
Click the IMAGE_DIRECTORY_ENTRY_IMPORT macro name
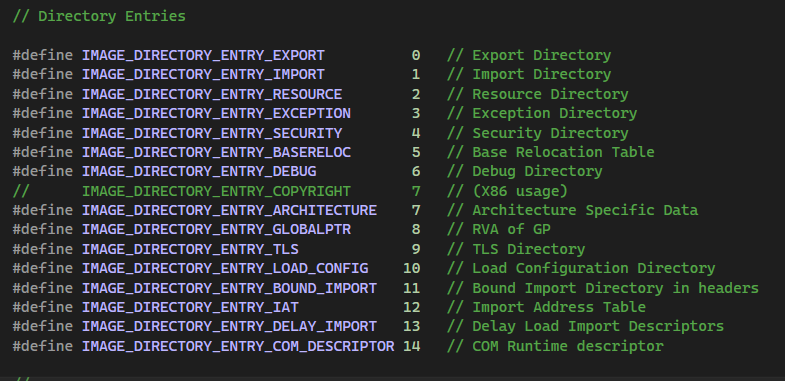203,75
